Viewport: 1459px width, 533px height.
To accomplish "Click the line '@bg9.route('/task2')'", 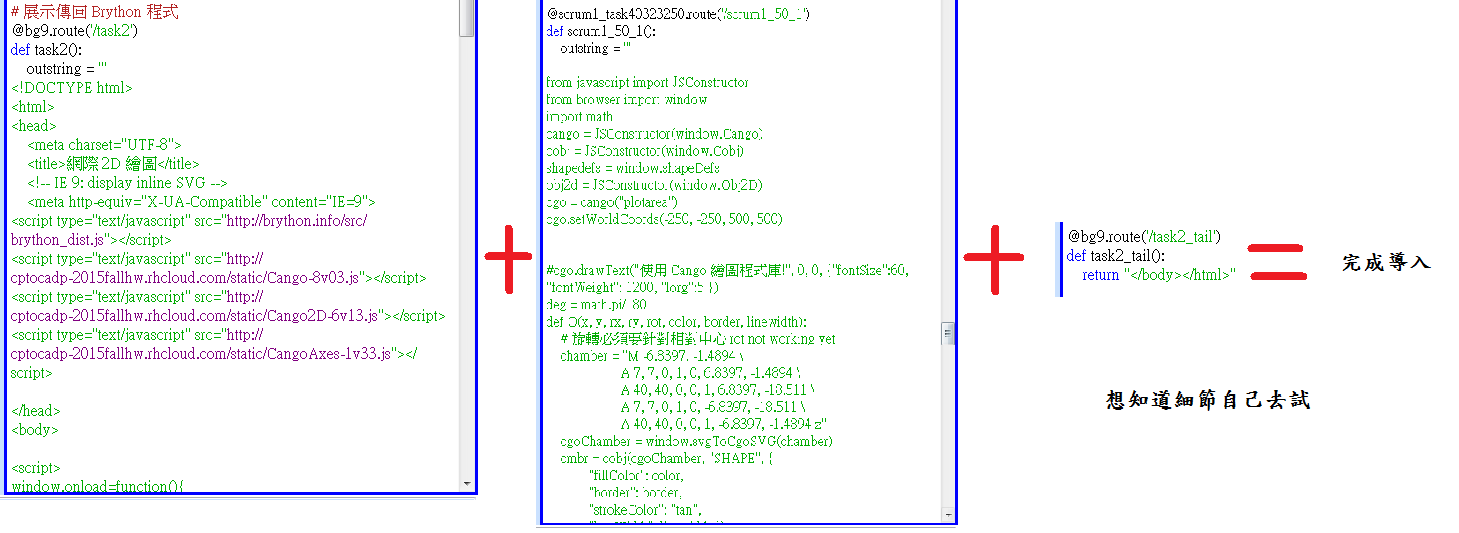I will point(74,31).
